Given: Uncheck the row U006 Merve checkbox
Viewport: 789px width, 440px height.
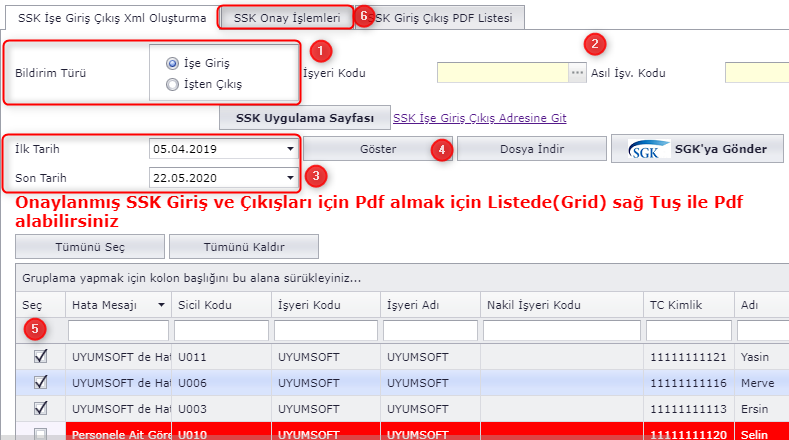Looking at the screenshot, I should (39, 381).
